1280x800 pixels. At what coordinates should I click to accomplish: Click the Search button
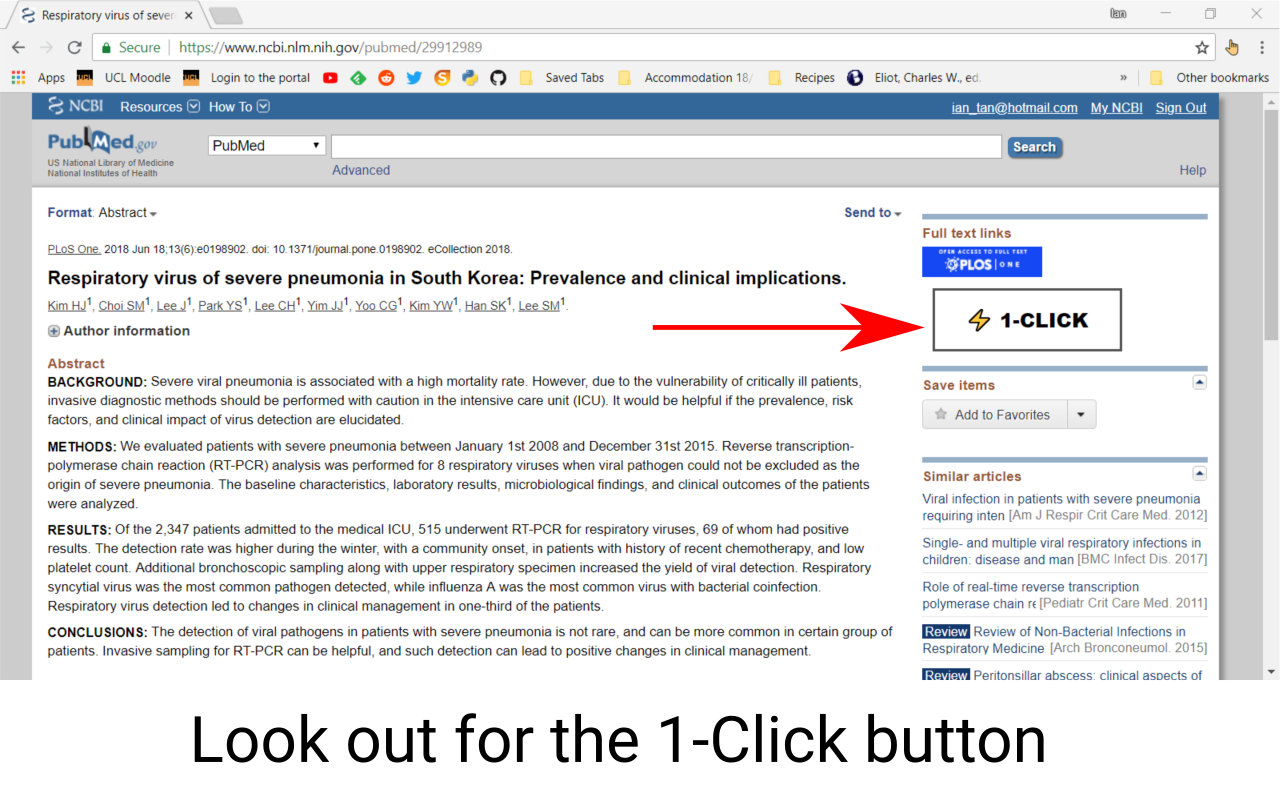[1034, 147]
